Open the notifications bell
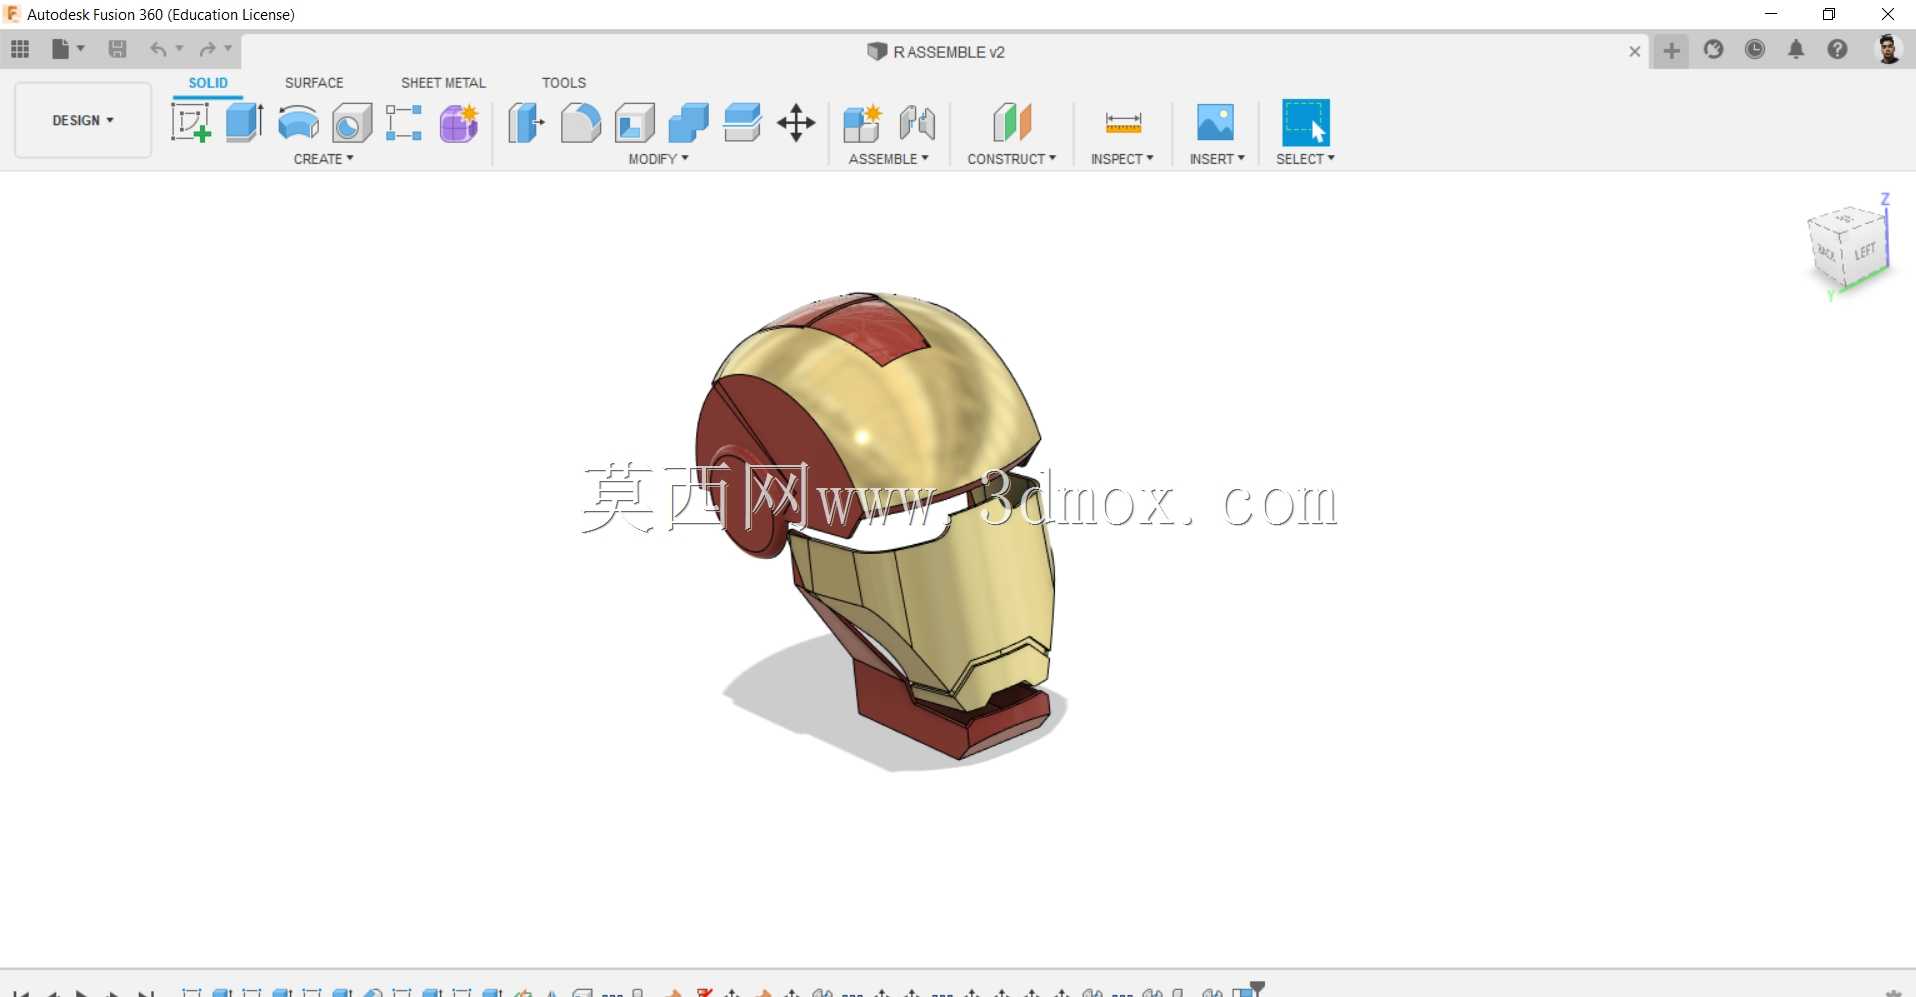Viewport: 1916px width, 997px height. (x=1796, y=49)
